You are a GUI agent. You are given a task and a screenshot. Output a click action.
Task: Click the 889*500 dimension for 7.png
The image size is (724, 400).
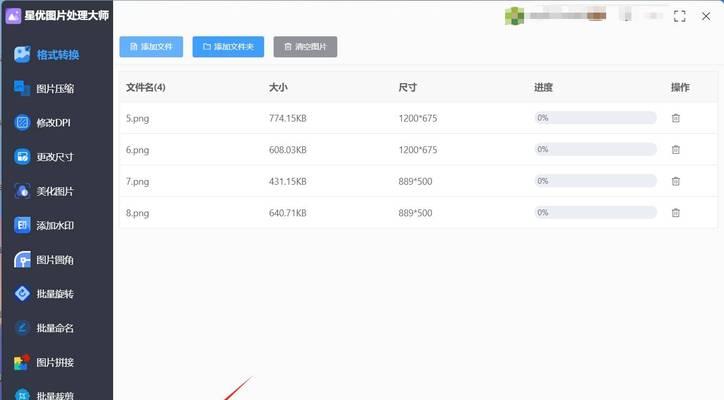coord(416,182)
